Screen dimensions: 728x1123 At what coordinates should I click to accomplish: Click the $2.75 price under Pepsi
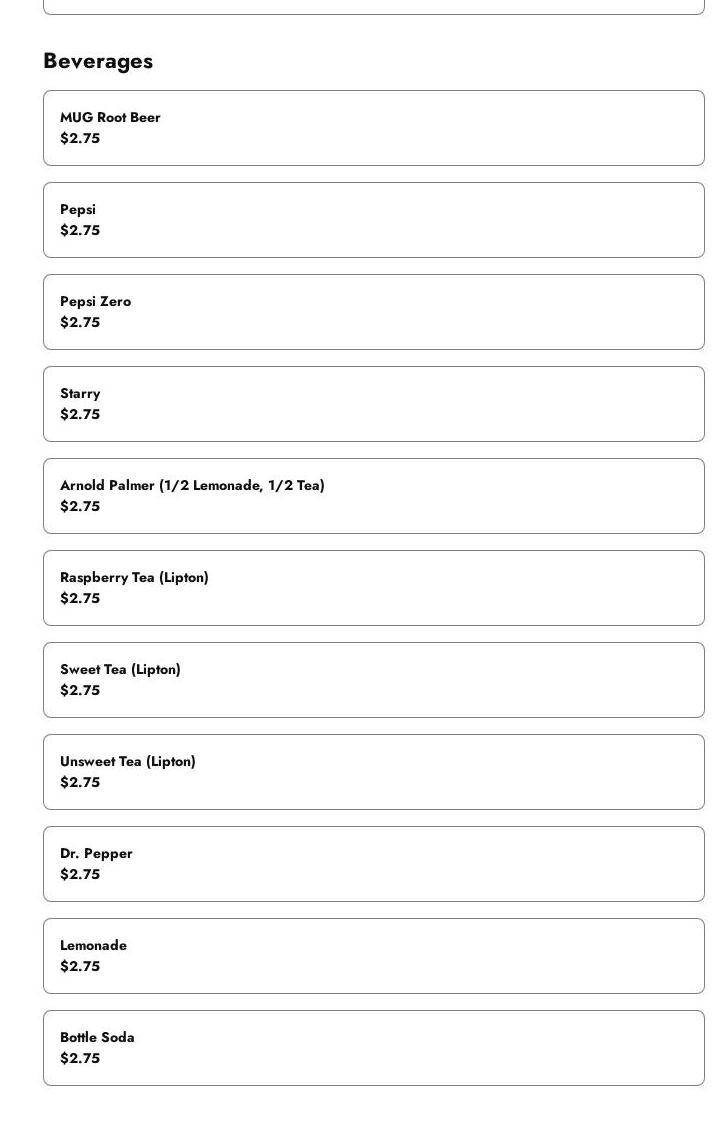click(80, 230)
